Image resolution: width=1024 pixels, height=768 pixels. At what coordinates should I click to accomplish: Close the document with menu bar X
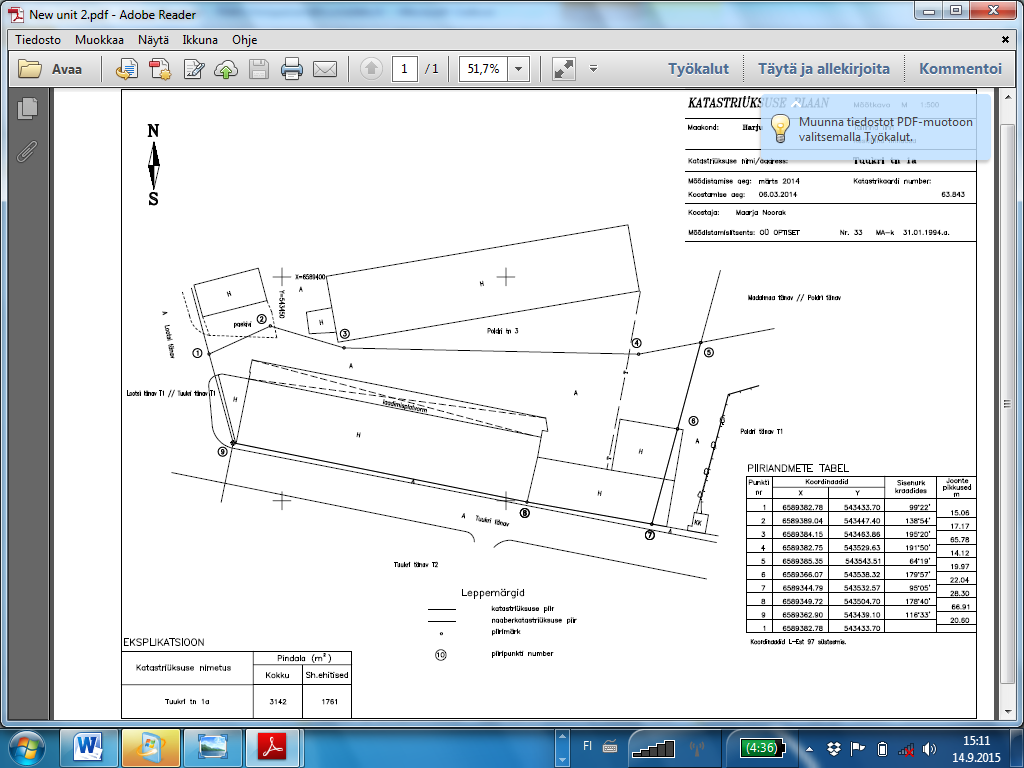[x=1006, y=40]
